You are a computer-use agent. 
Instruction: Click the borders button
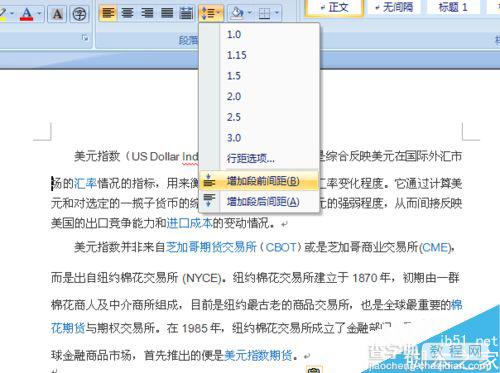point(265,13)
